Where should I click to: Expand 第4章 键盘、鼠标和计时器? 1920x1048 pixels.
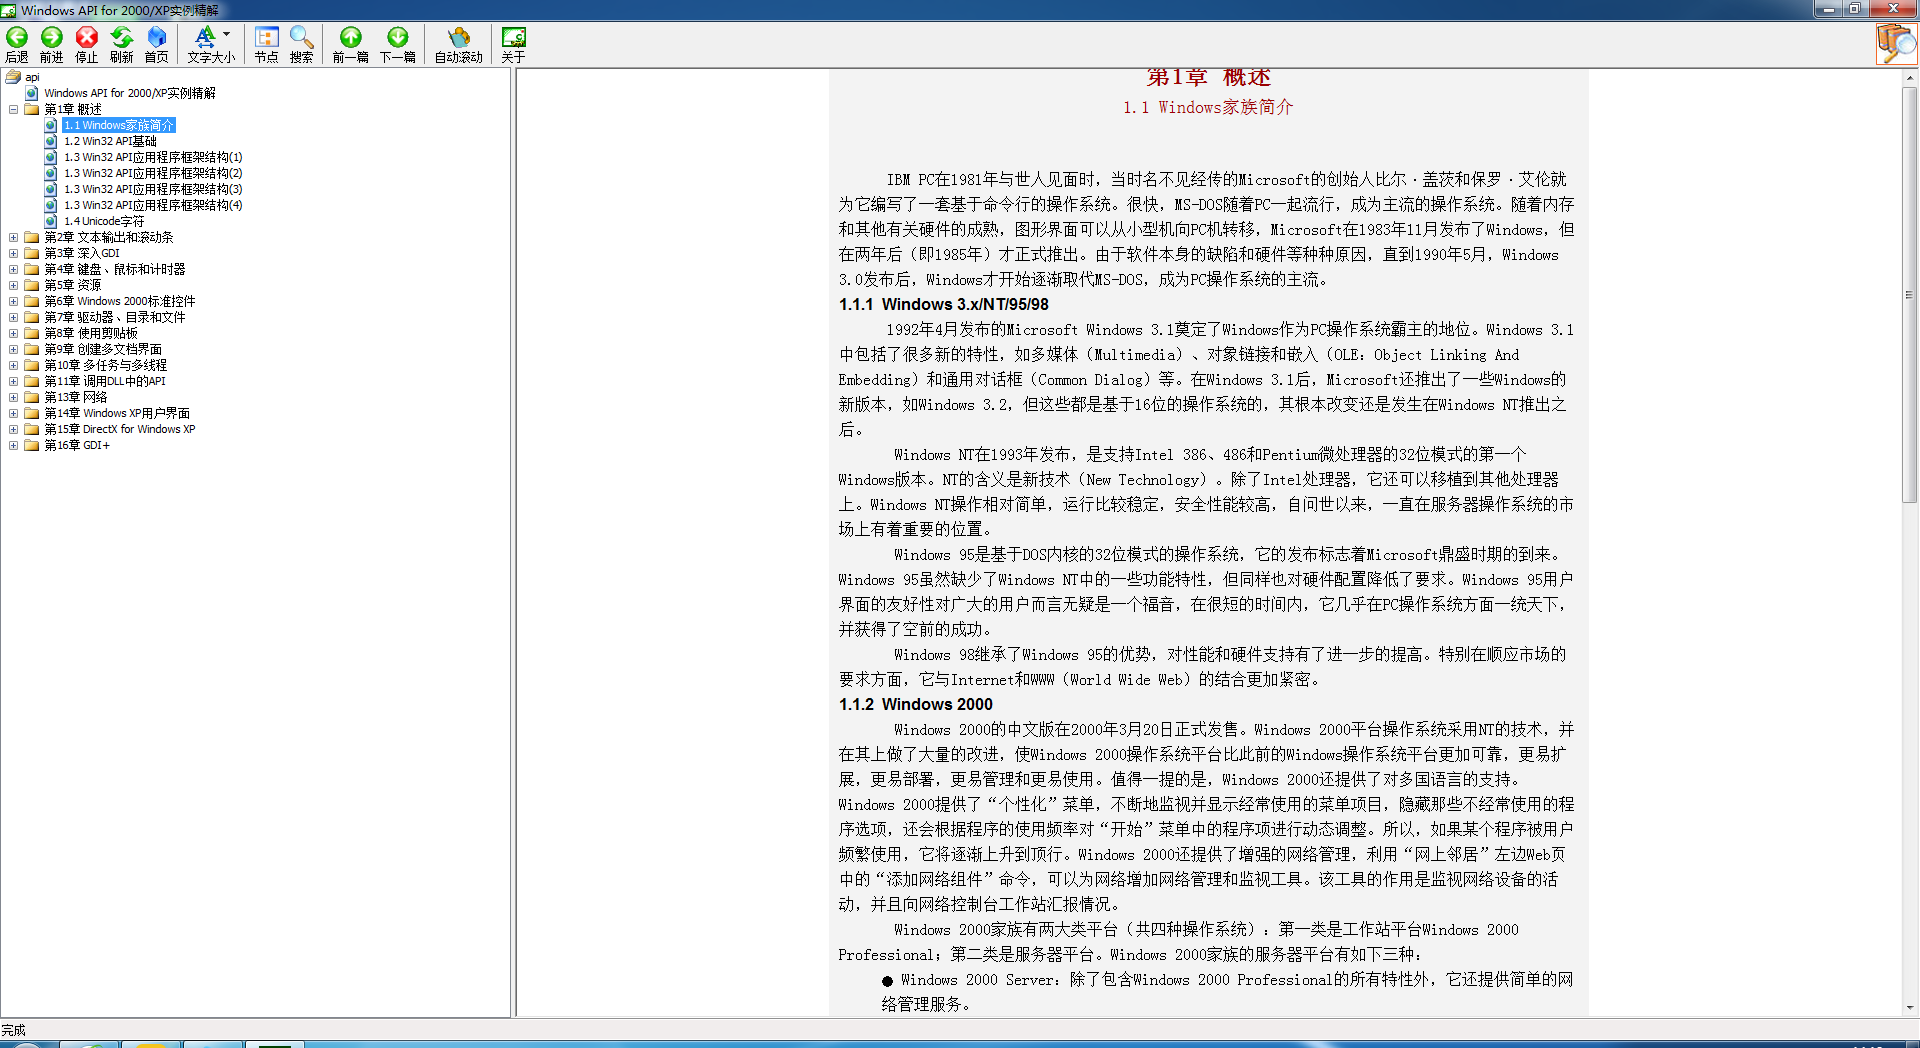(13, 269)
